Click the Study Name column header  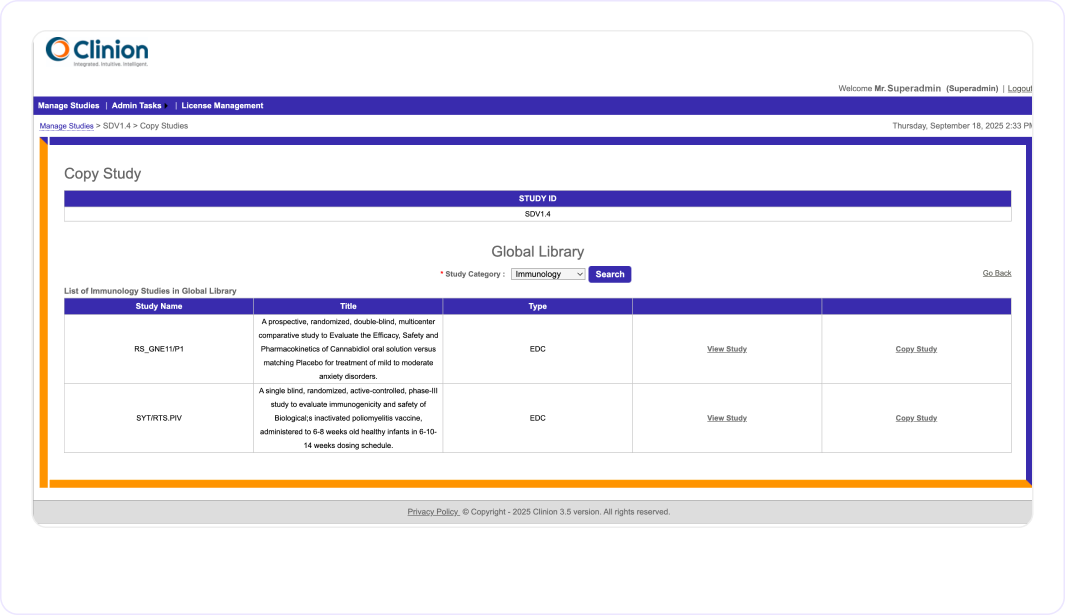[x=159, y=306]
